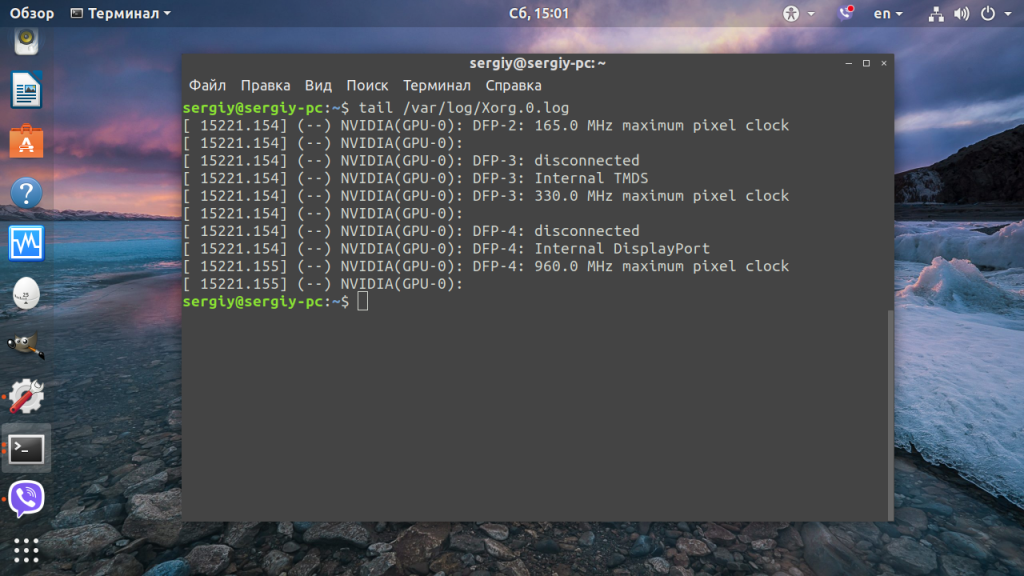Click the wrench and gear settings icon
Screen dimensions: 1024x576
(26, 397)
